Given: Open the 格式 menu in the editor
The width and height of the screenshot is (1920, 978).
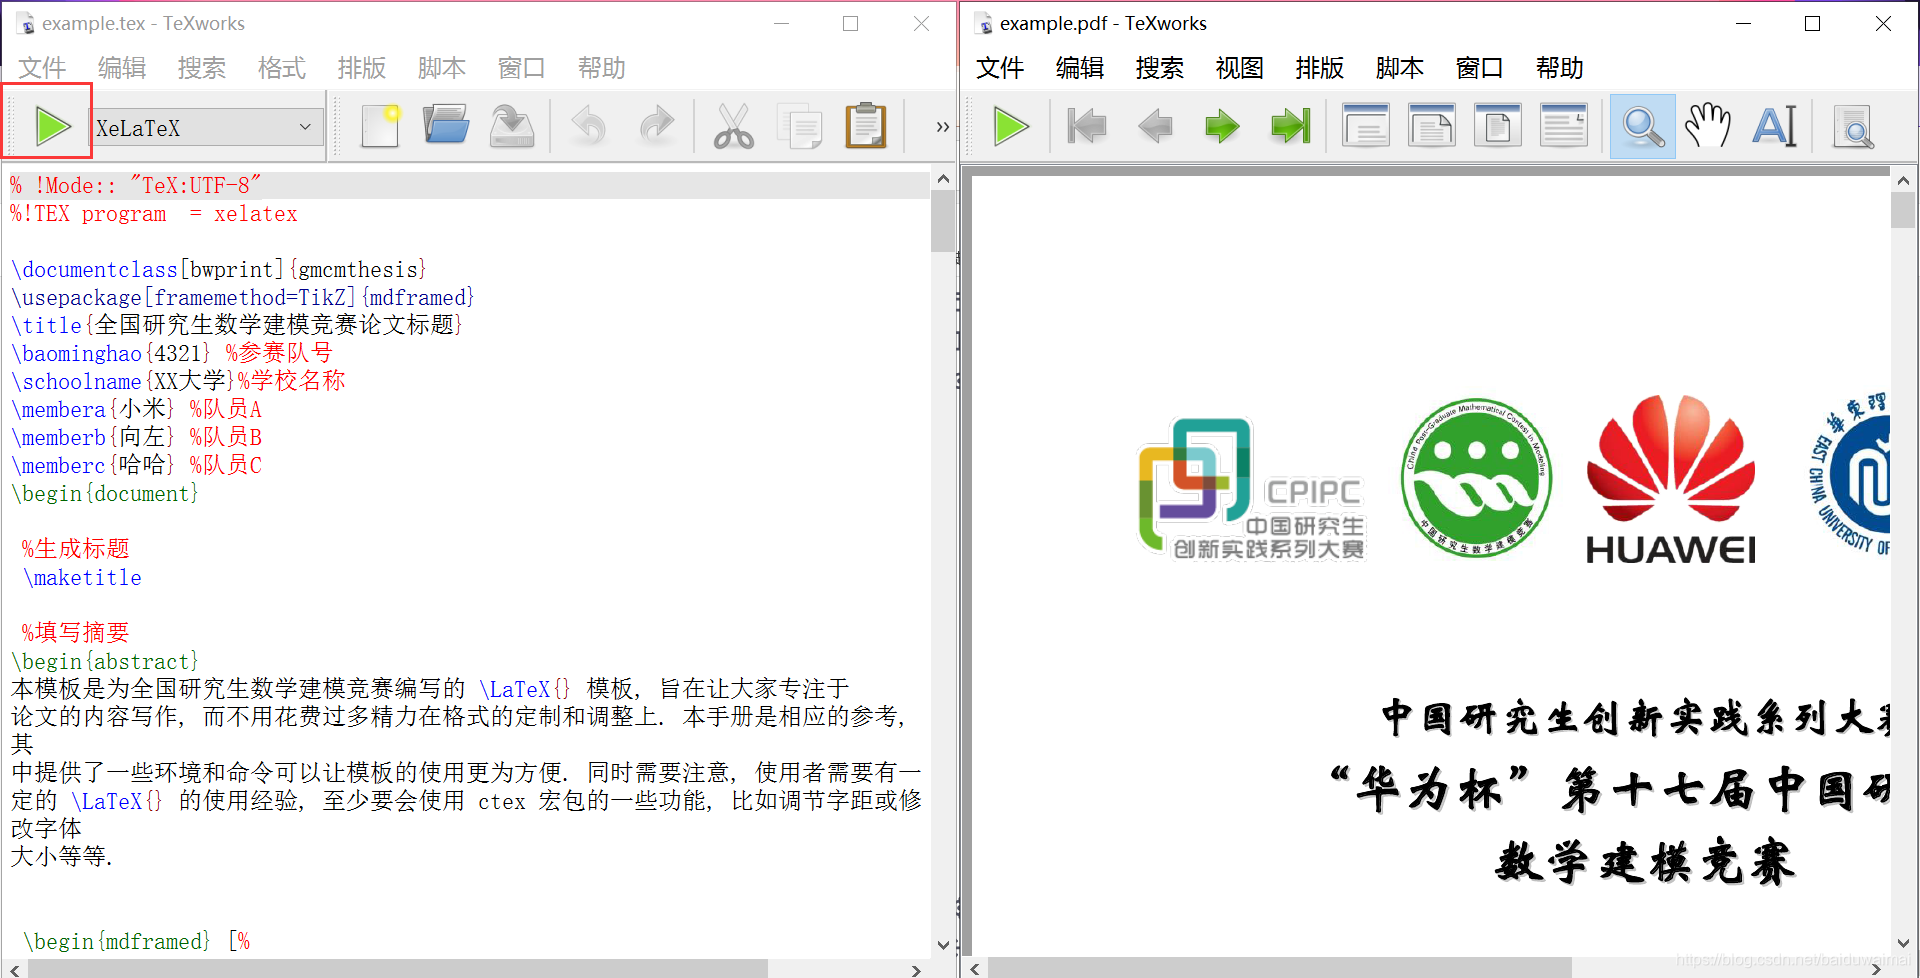Looking at the screenshot, I should click(281, 67).
